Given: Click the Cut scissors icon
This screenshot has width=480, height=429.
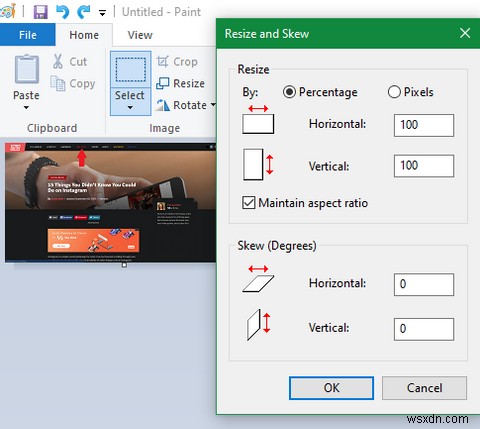Looking at the screenshot, I should tap(58, 61).
